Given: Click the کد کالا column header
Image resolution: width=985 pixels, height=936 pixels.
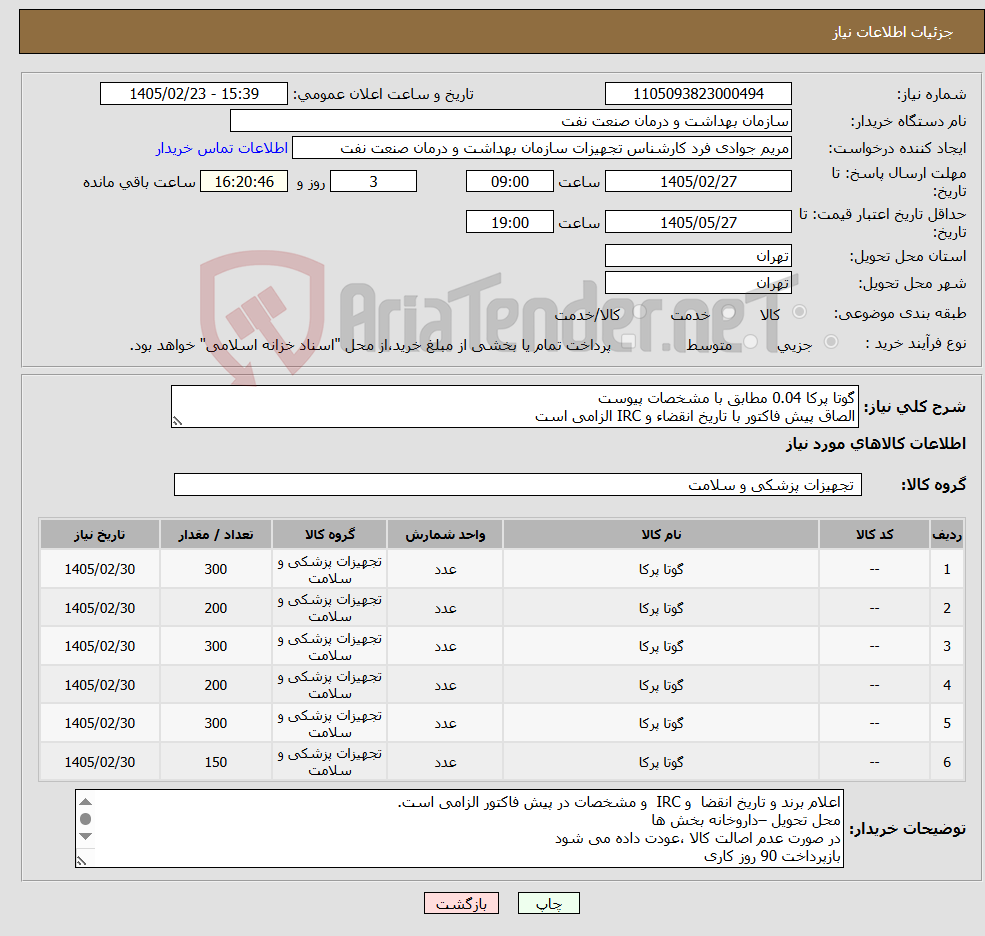Looking at the screenshot, I should pos(874,535).
